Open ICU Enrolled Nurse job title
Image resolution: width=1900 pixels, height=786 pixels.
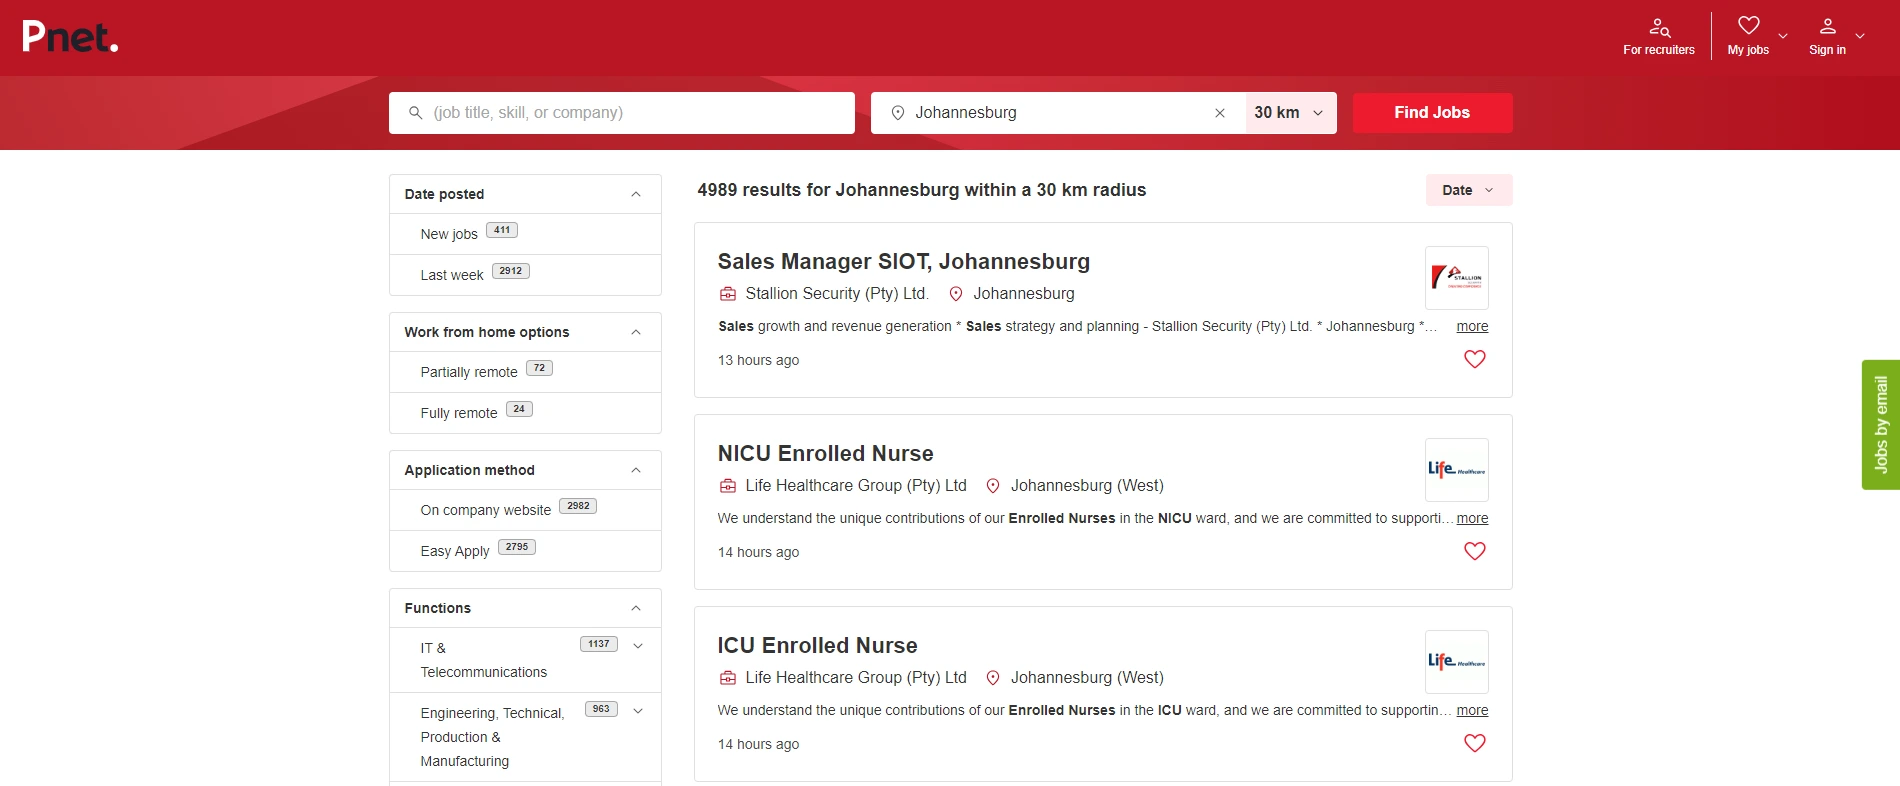pyautogui.click(x=818, y=646)
